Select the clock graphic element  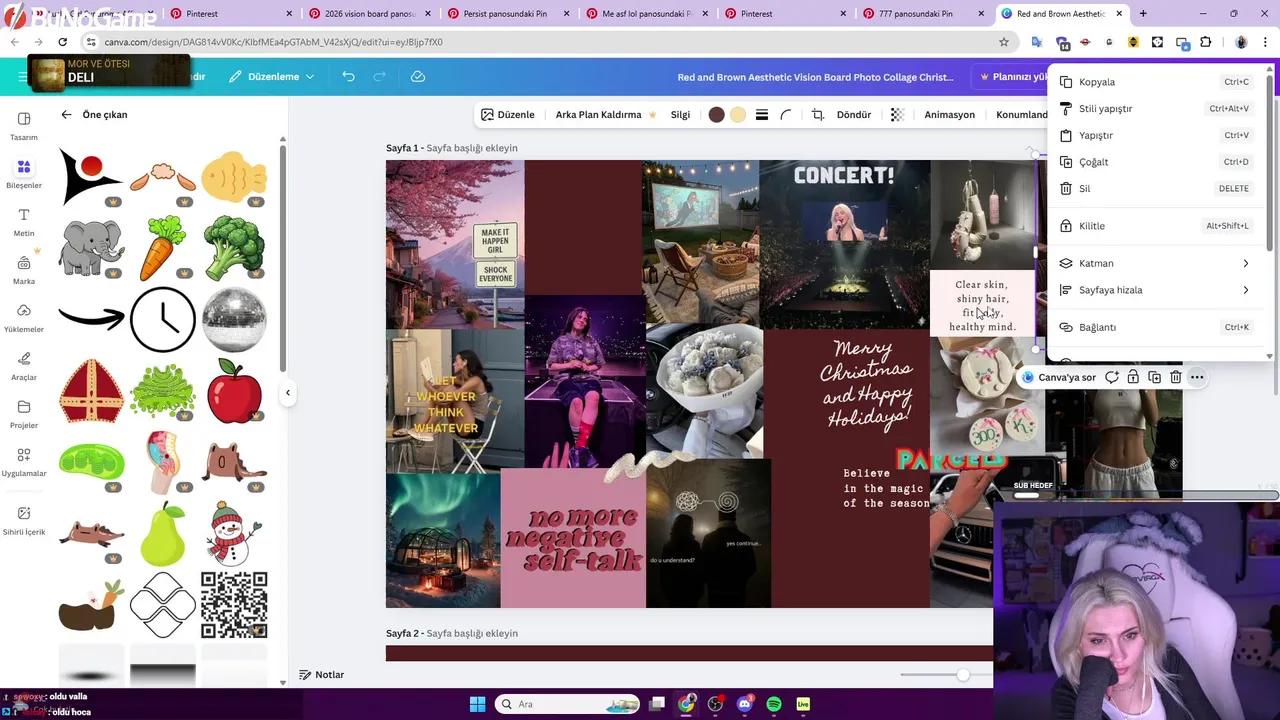click(162, 319)
